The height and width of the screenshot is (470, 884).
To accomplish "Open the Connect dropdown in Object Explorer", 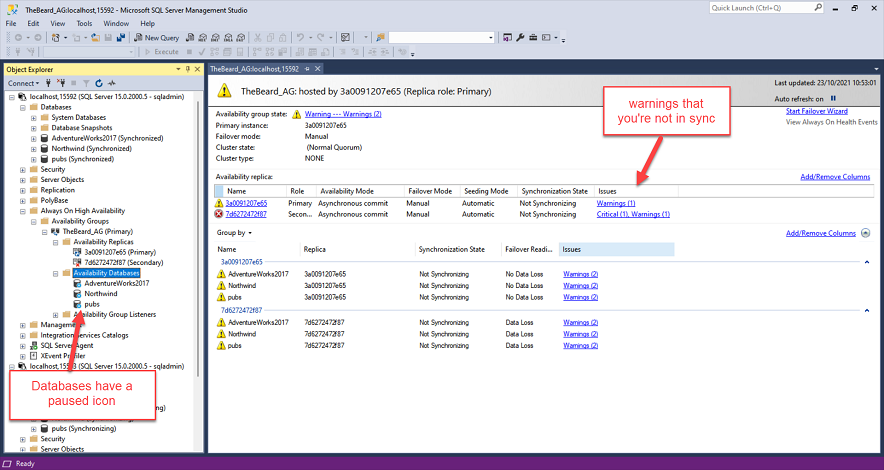I will (x=24, y=83).
